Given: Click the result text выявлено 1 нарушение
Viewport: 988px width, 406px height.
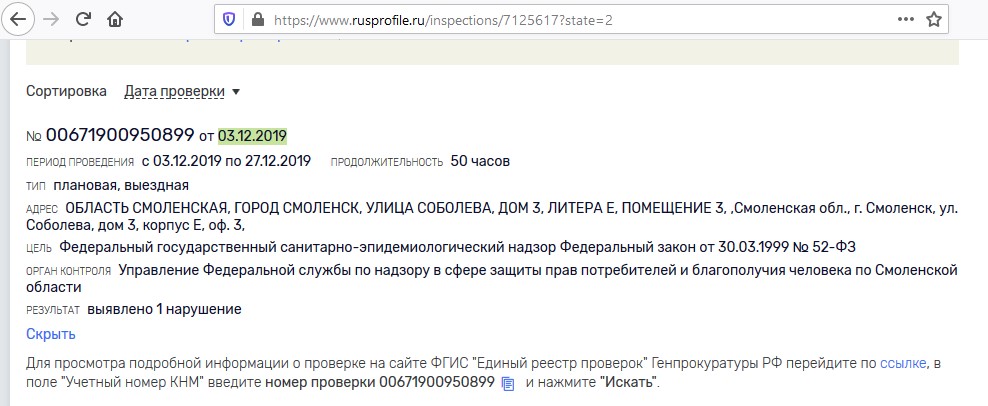Looking at the screenshot, I should click(x=164, y=310).
